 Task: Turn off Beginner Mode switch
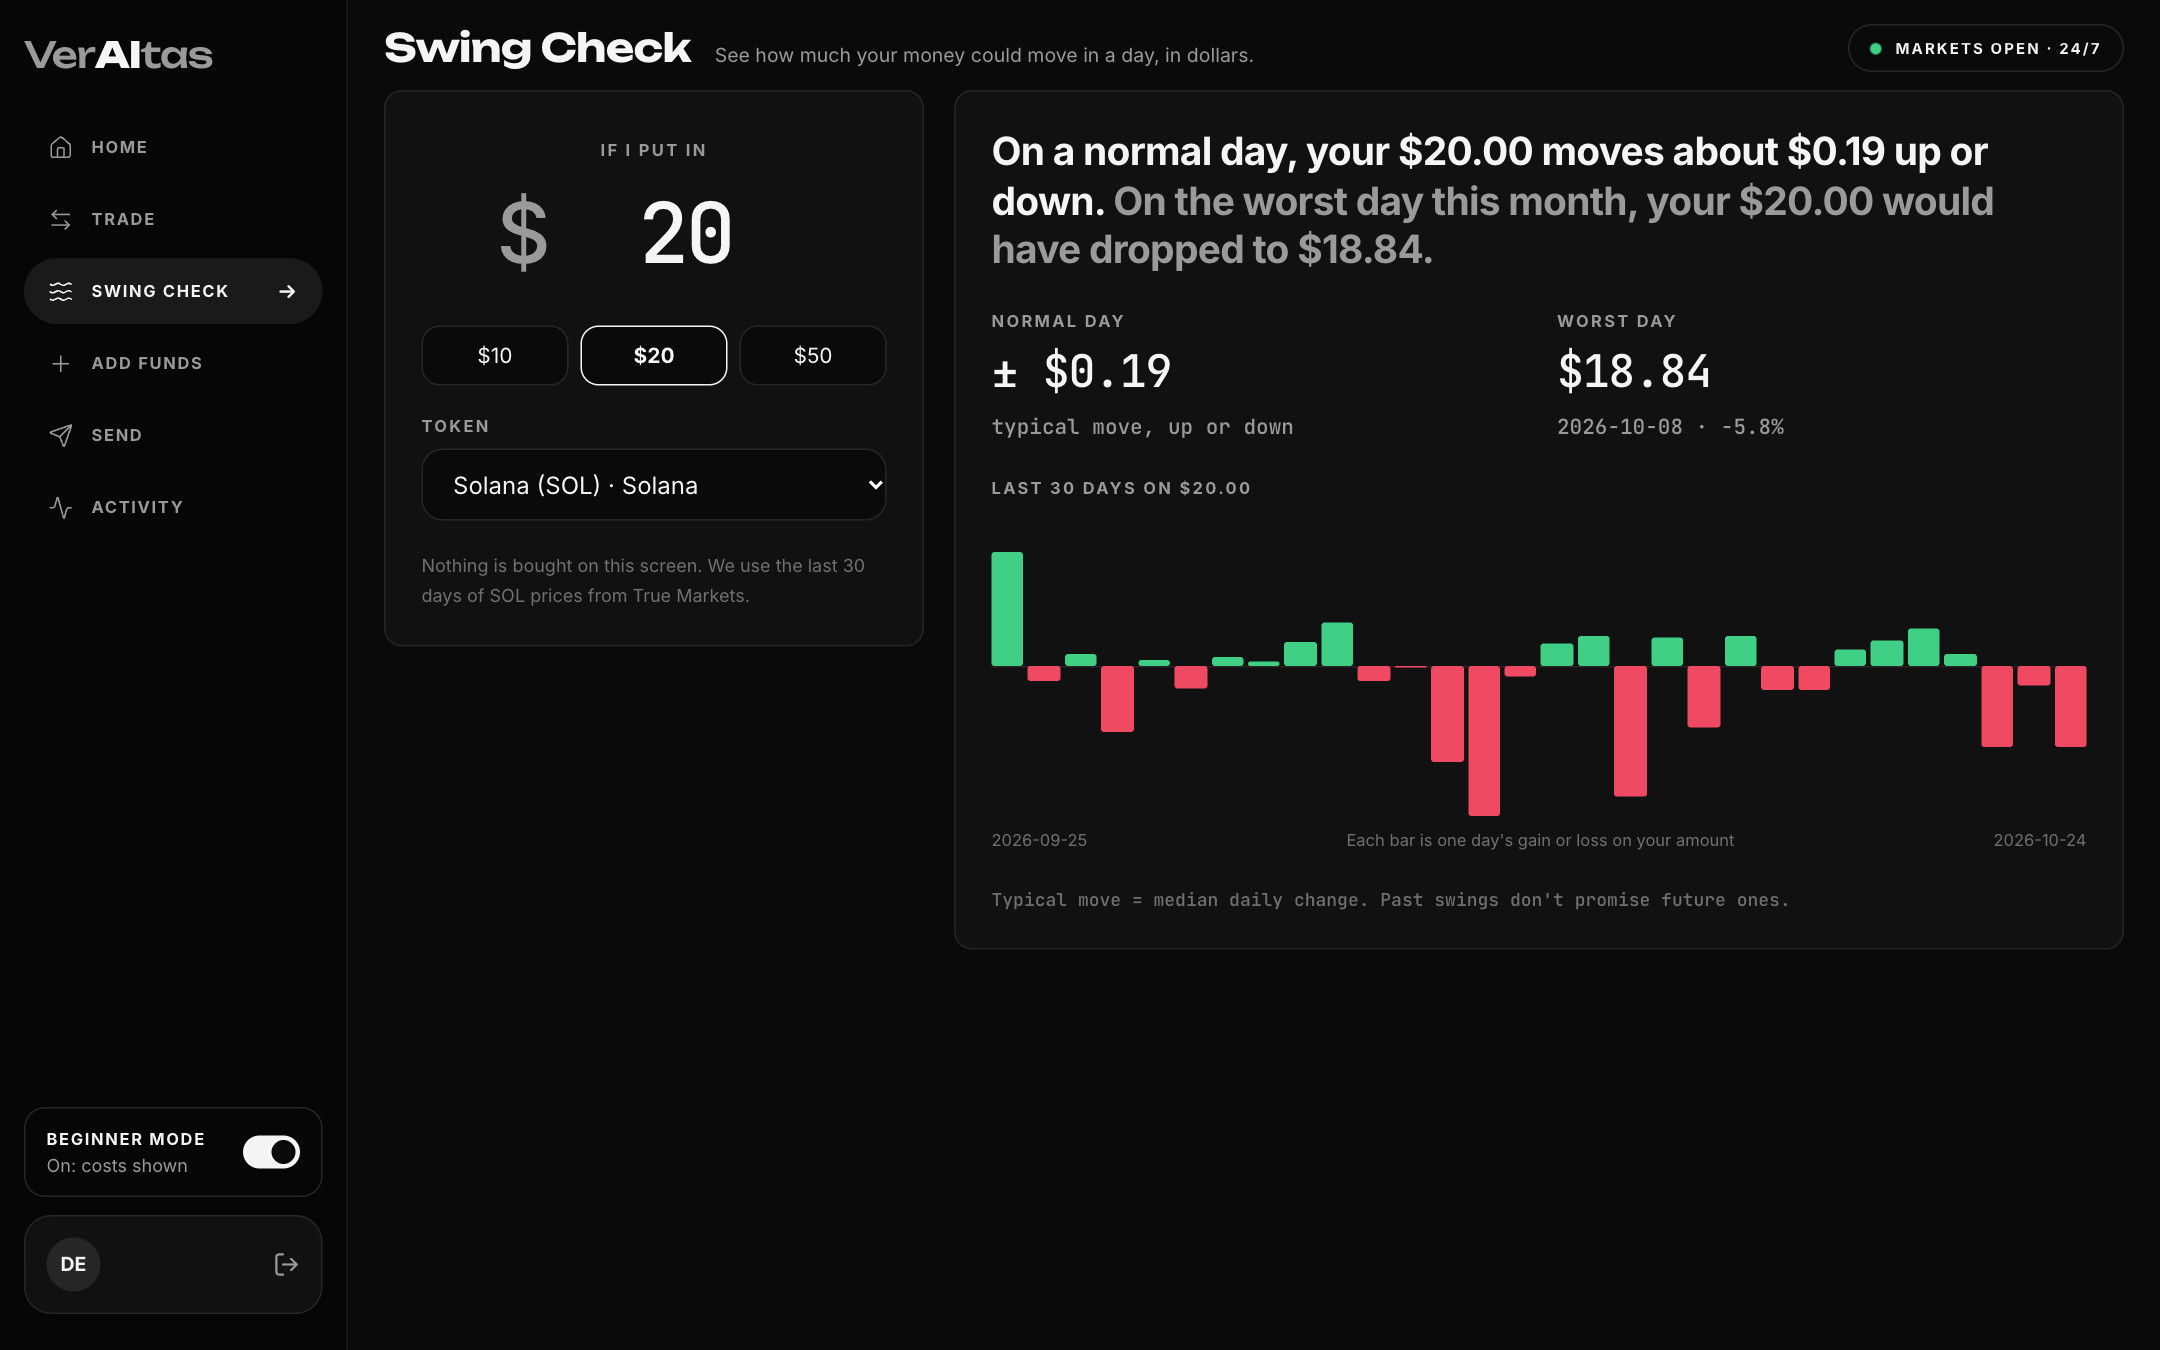click(271, 1152)
